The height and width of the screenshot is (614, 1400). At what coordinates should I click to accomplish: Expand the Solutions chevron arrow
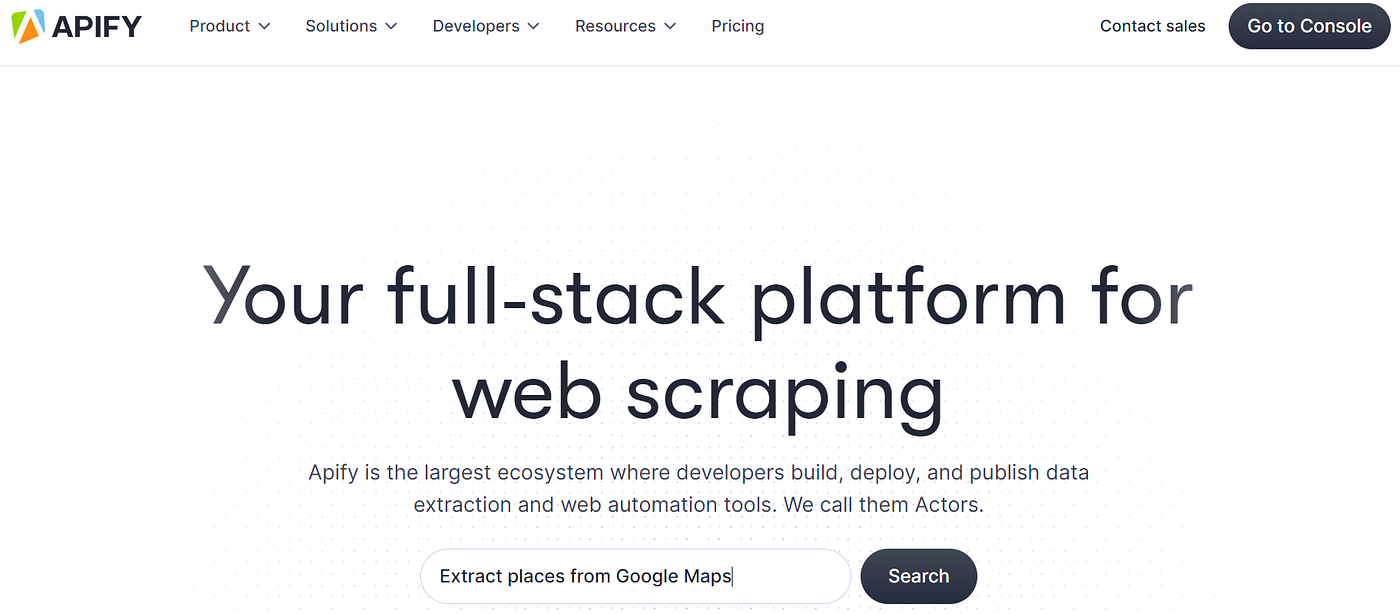click(391, 27)
